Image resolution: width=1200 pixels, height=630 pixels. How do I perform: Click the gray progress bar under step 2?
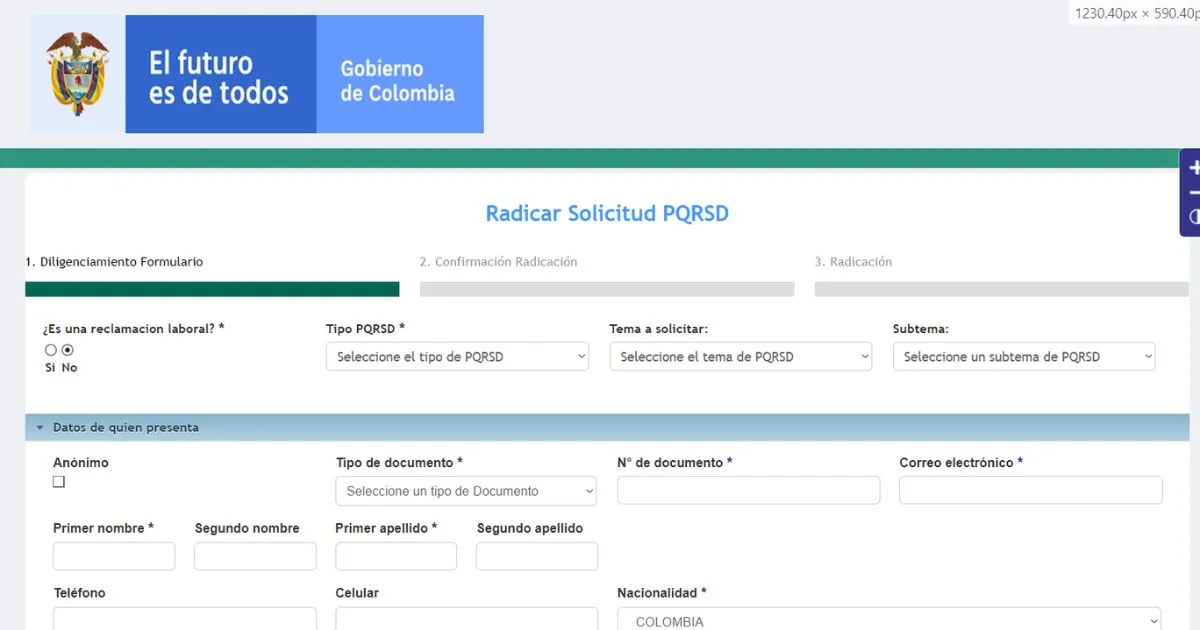click(607, 289)
